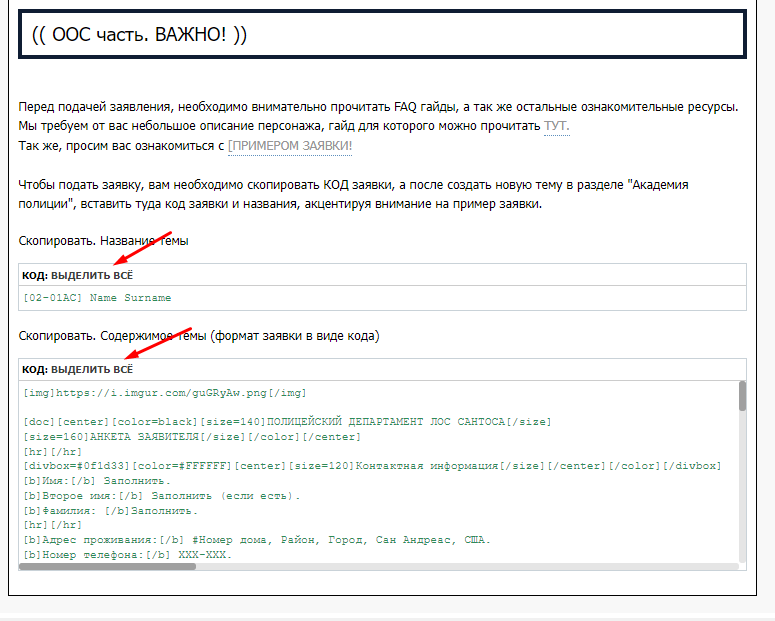The image size is (775, 621).
Task: Click the imgur image URL code line
Action: click(x=165, y=393)
